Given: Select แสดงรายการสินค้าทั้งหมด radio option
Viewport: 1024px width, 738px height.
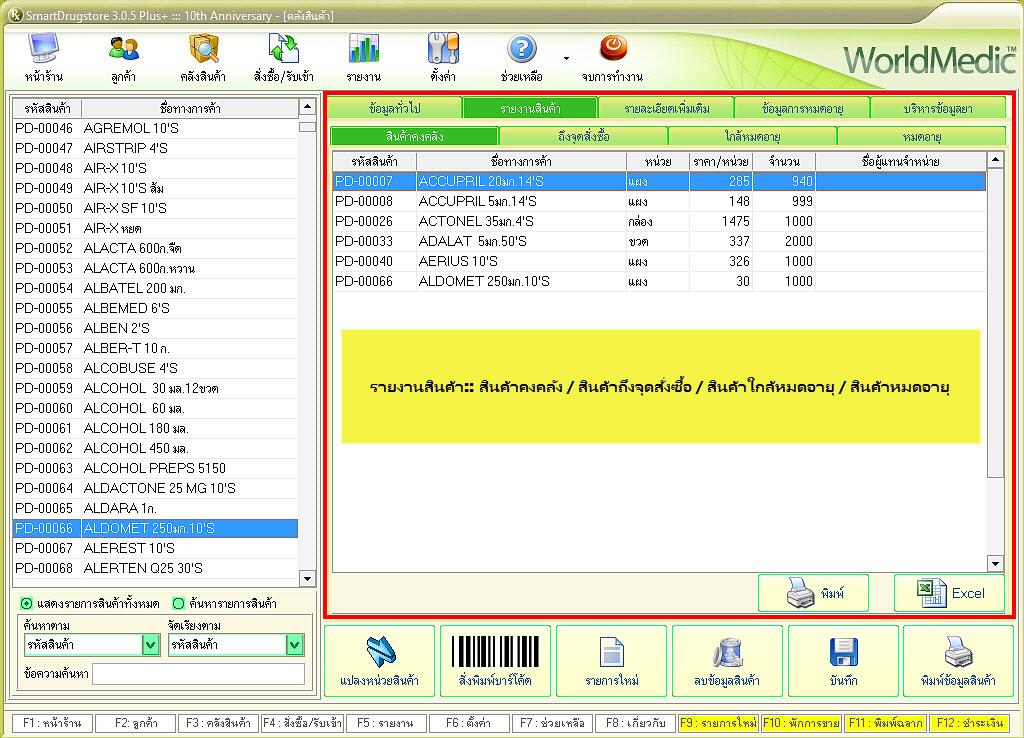Looking at the screenshot, I should 26,603.
